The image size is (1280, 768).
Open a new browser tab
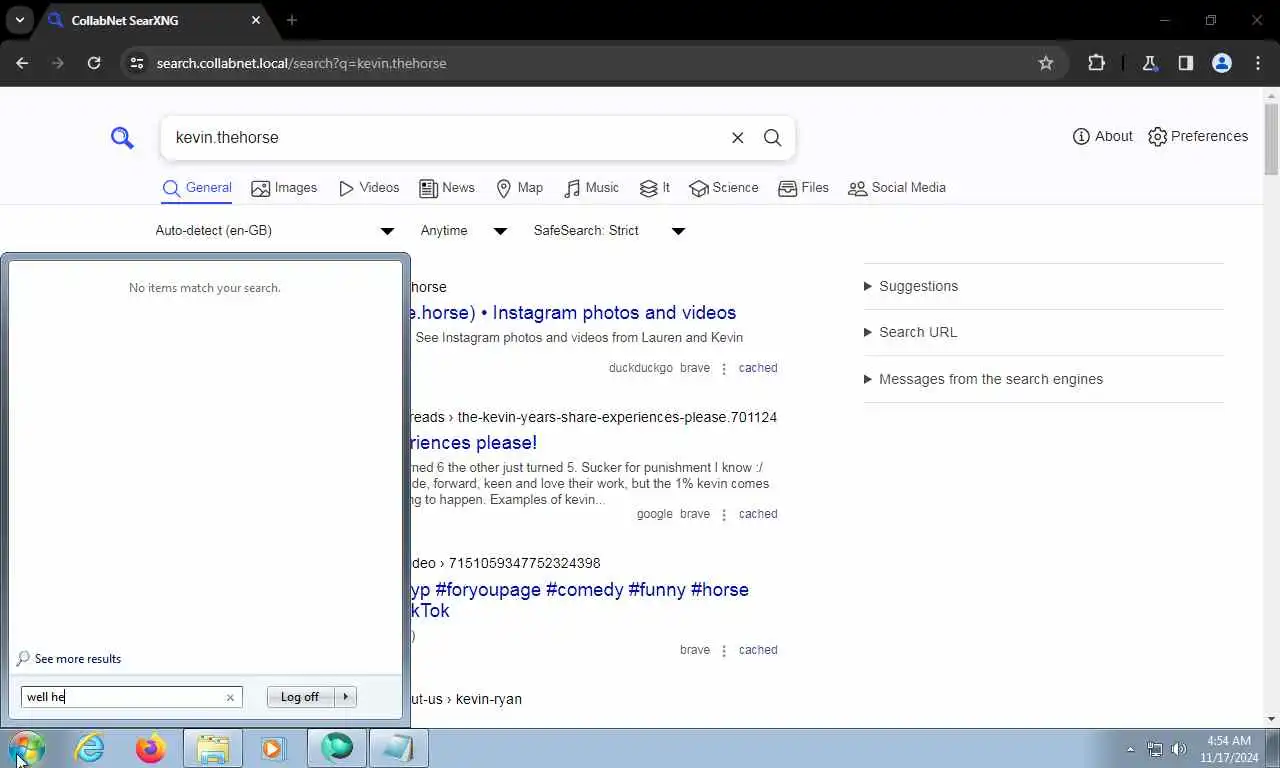[292, 20]
